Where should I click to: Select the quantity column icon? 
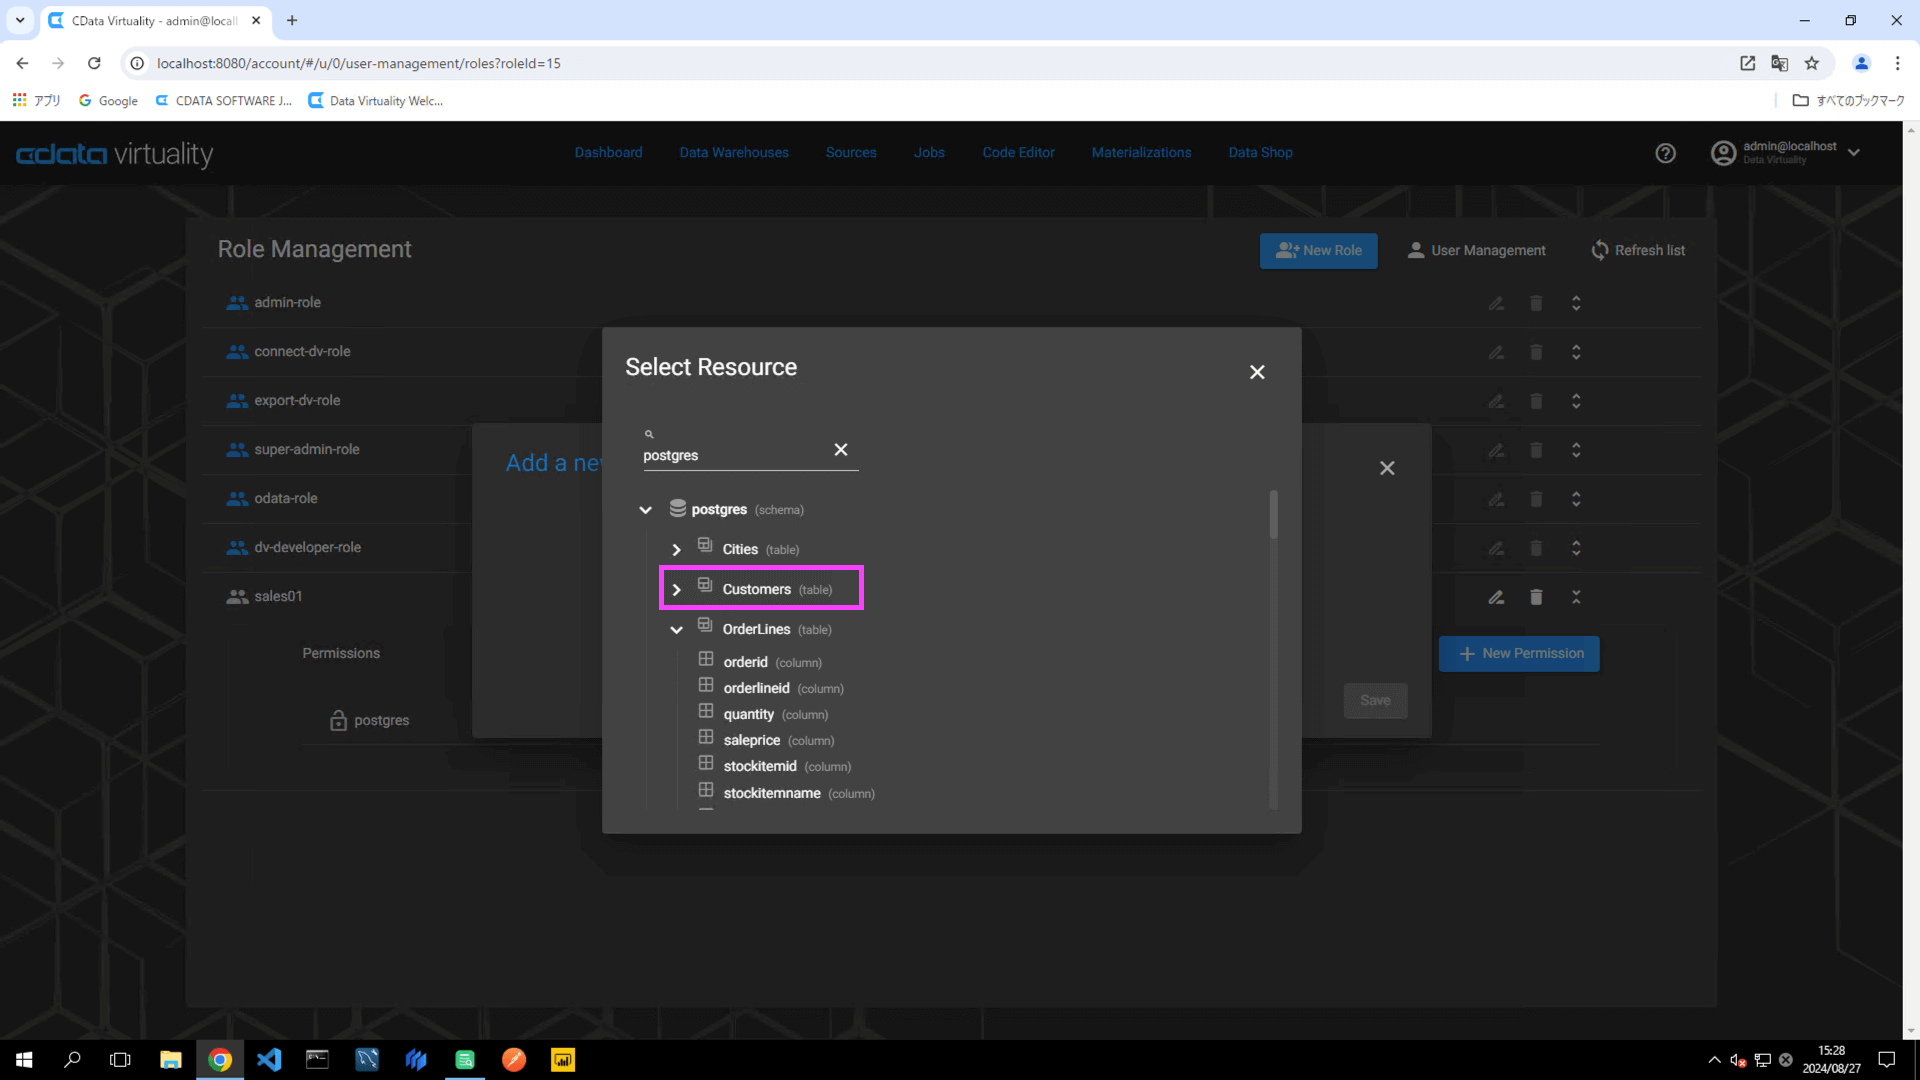coord(706,712)
